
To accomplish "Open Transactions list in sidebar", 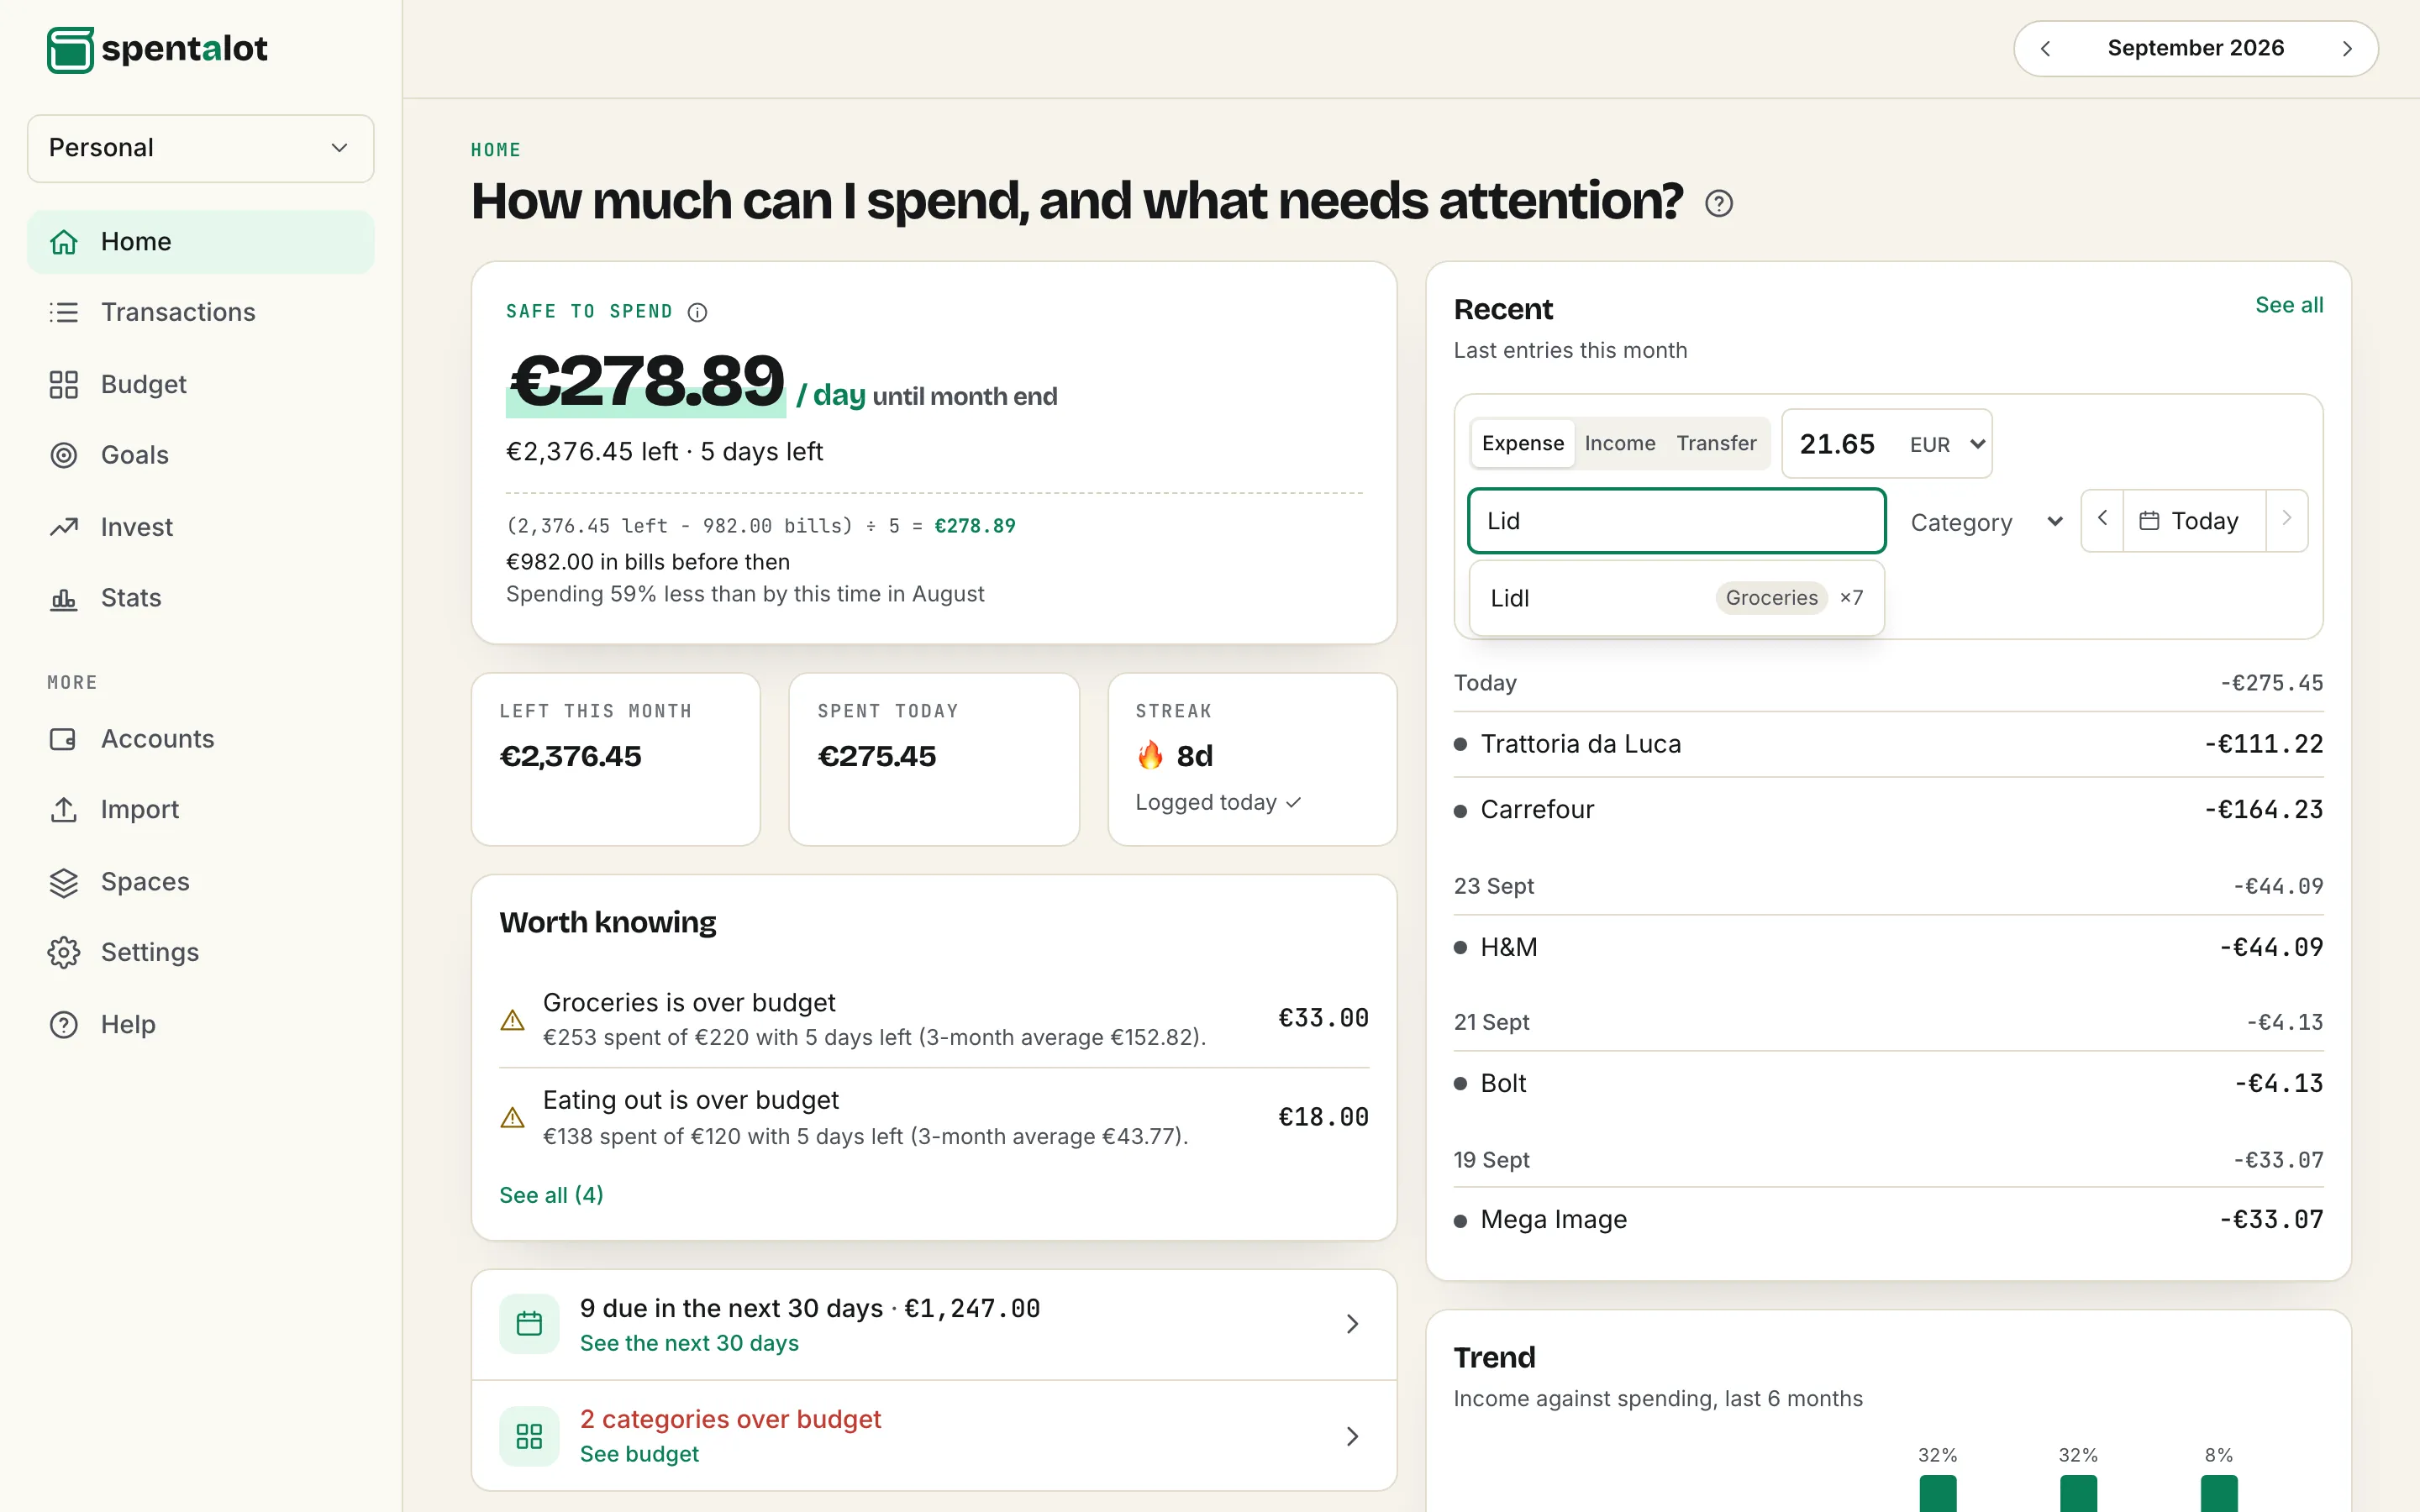I will click(200, 312).
